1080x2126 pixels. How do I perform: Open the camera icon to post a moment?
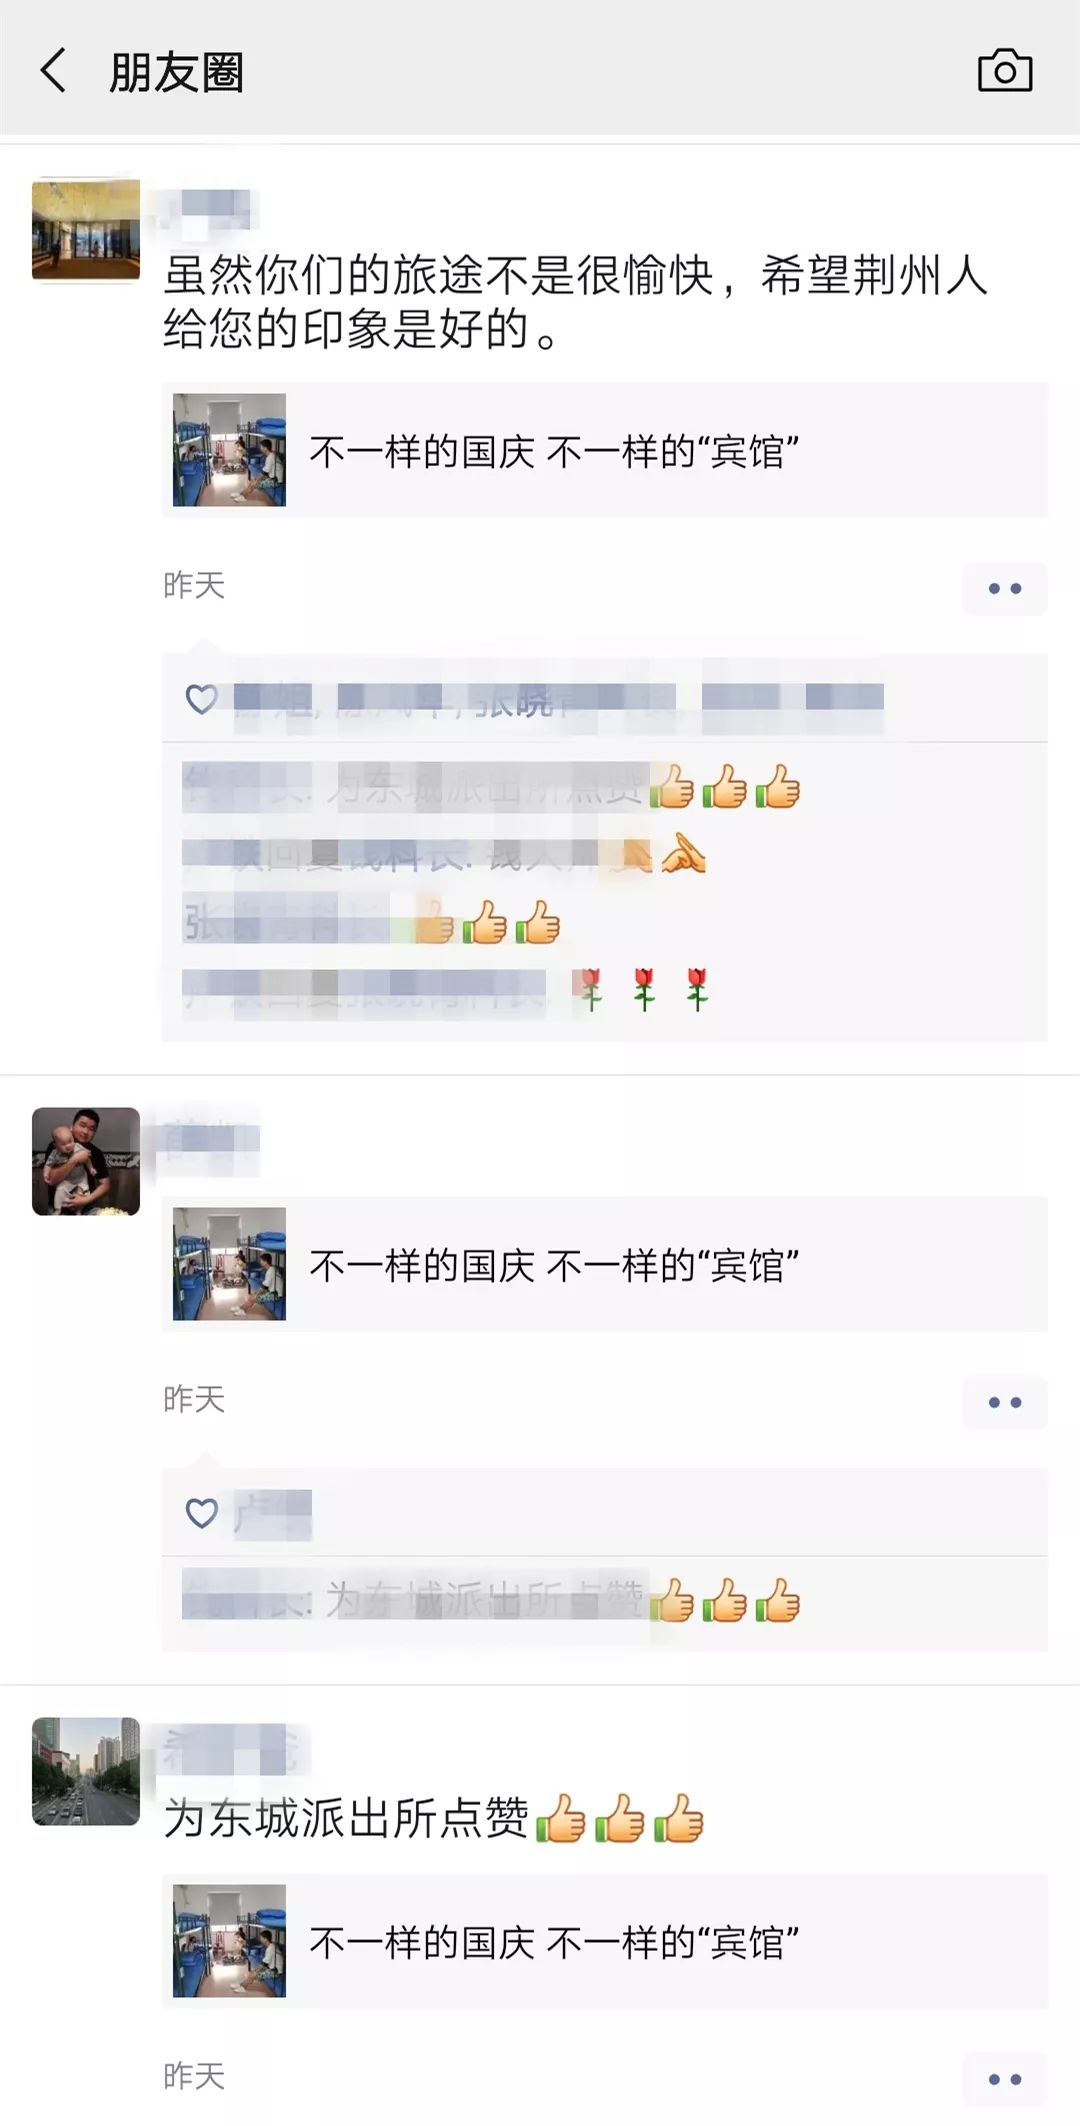(1004, 71)
